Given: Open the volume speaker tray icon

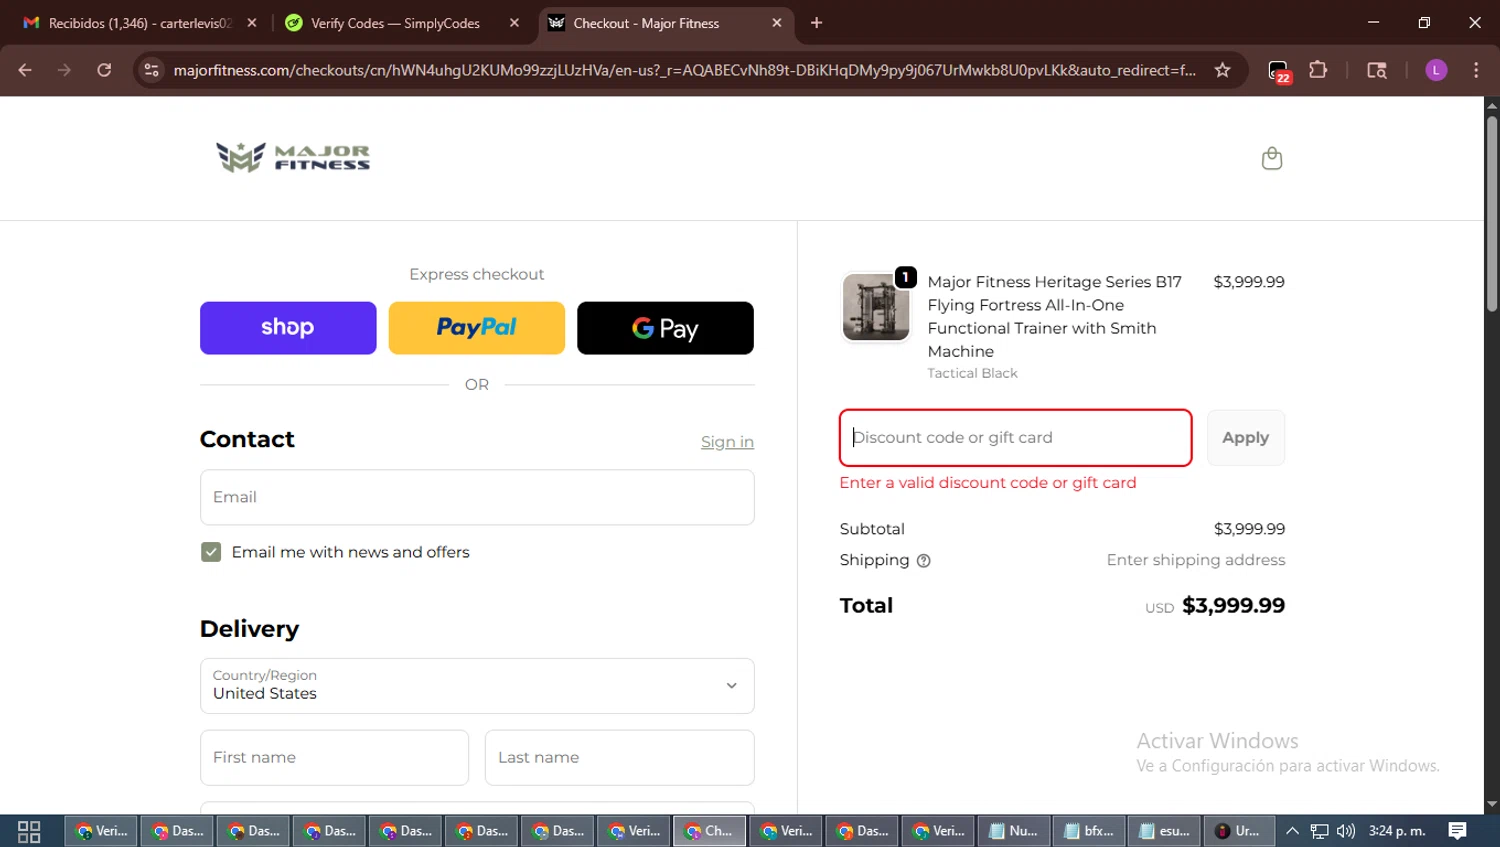Looking at the screenshot, I should [1346, 831].
